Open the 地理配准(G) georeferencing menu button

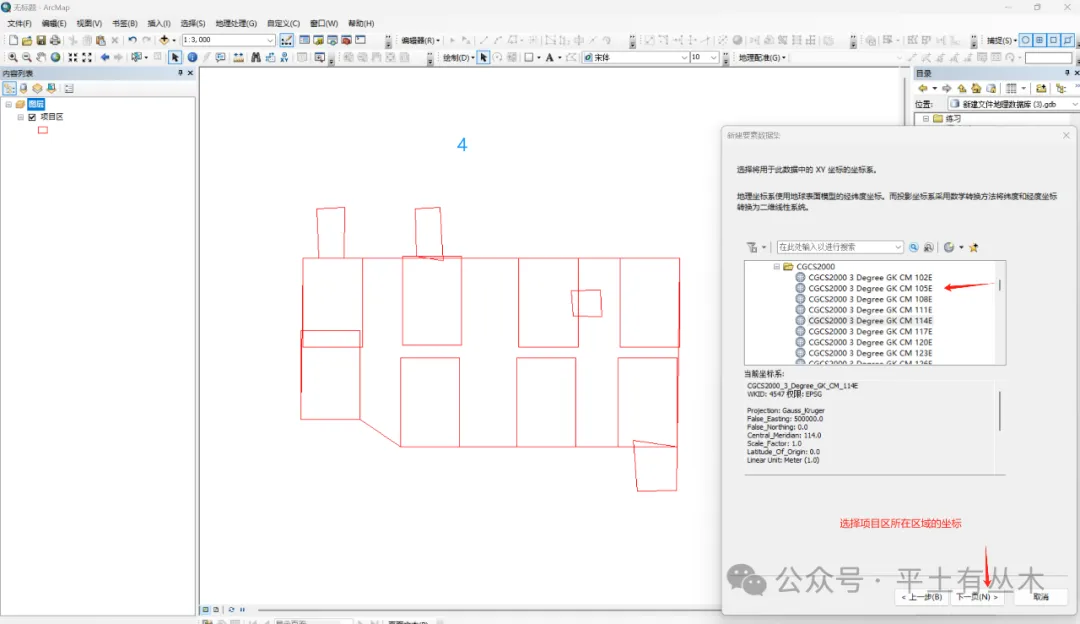click(x=762, y=58)
